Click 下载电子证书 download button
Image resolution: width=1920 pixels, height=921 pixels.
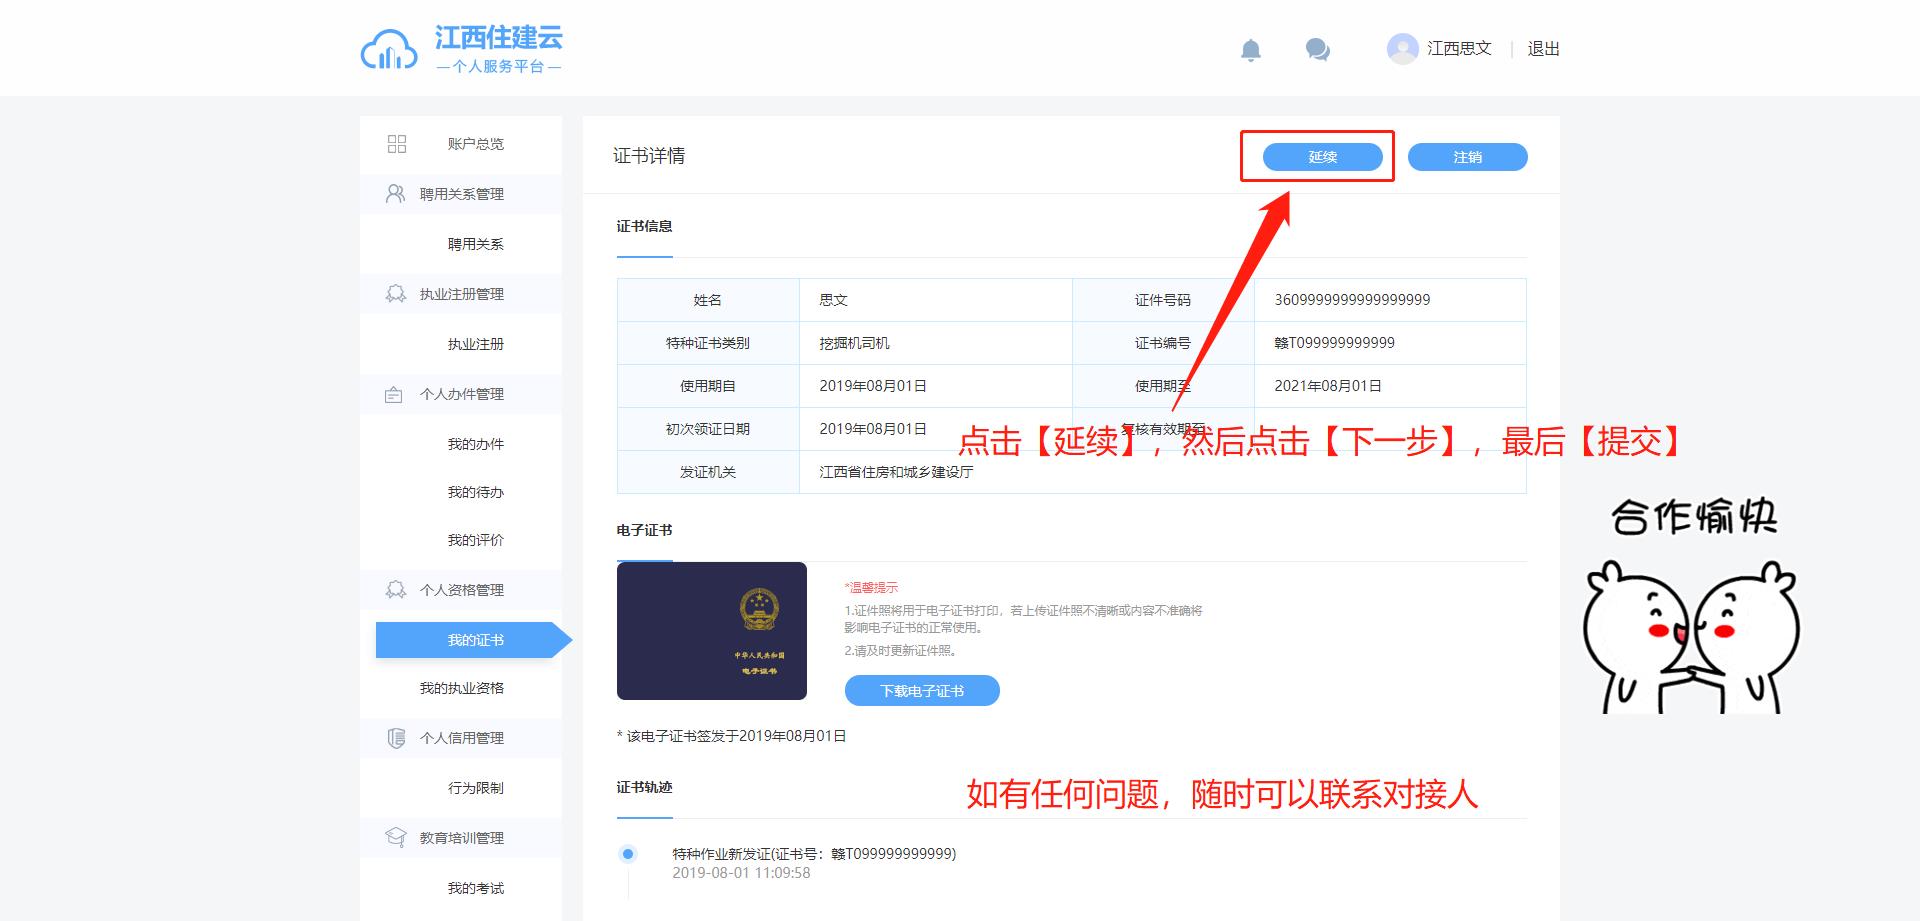pyautogui.click(x=921, y=691)
